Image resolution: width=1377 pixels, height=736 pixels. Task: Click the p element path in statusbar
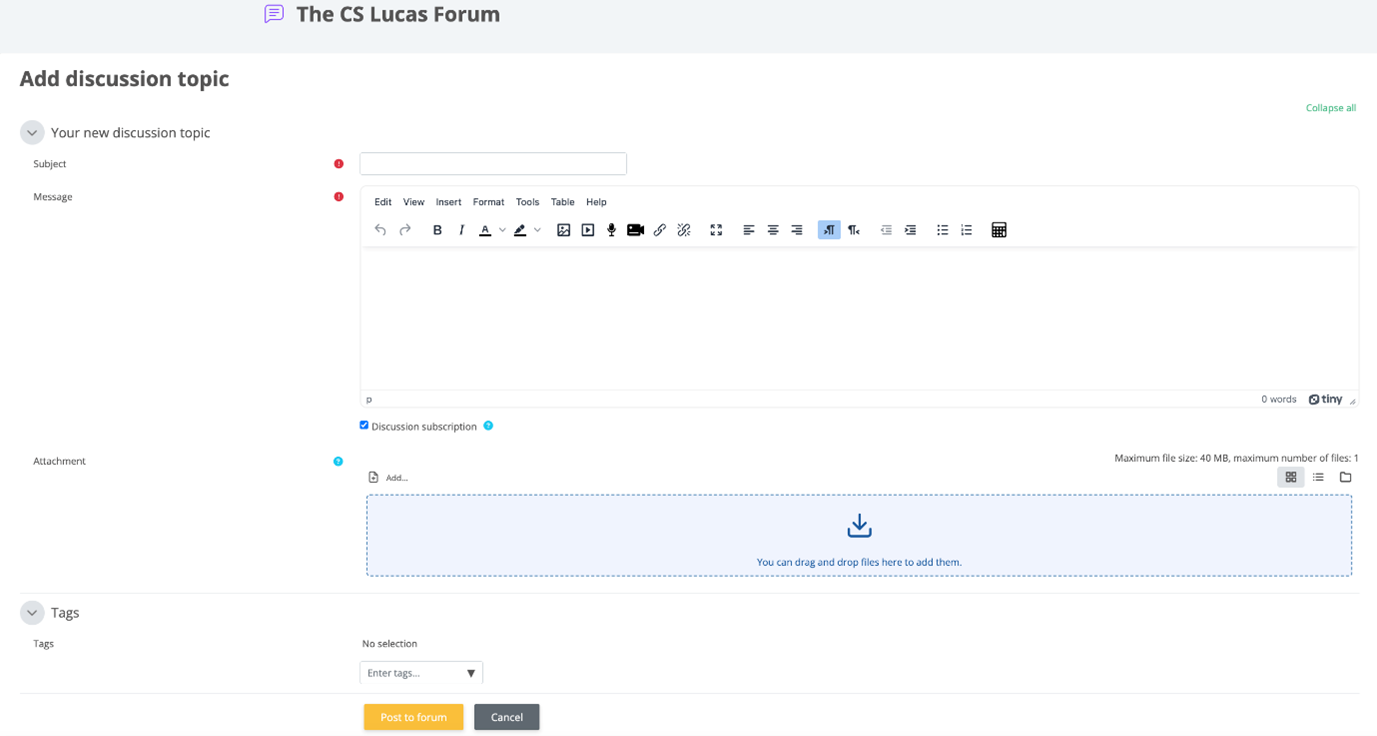tap(369, 399)
